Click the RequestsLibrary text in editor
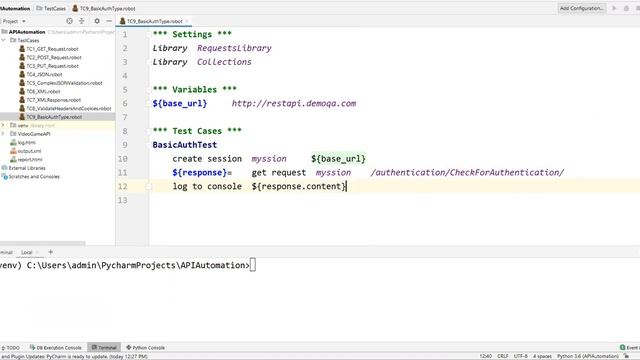 click(x=234, y=48)
